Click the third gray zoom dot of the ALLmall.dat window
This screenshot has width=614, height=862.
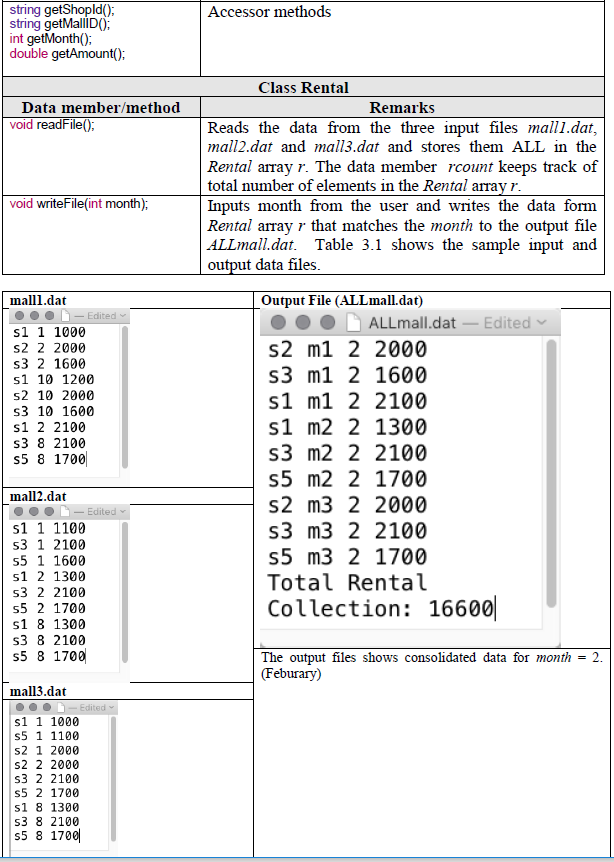click(328, 323)
